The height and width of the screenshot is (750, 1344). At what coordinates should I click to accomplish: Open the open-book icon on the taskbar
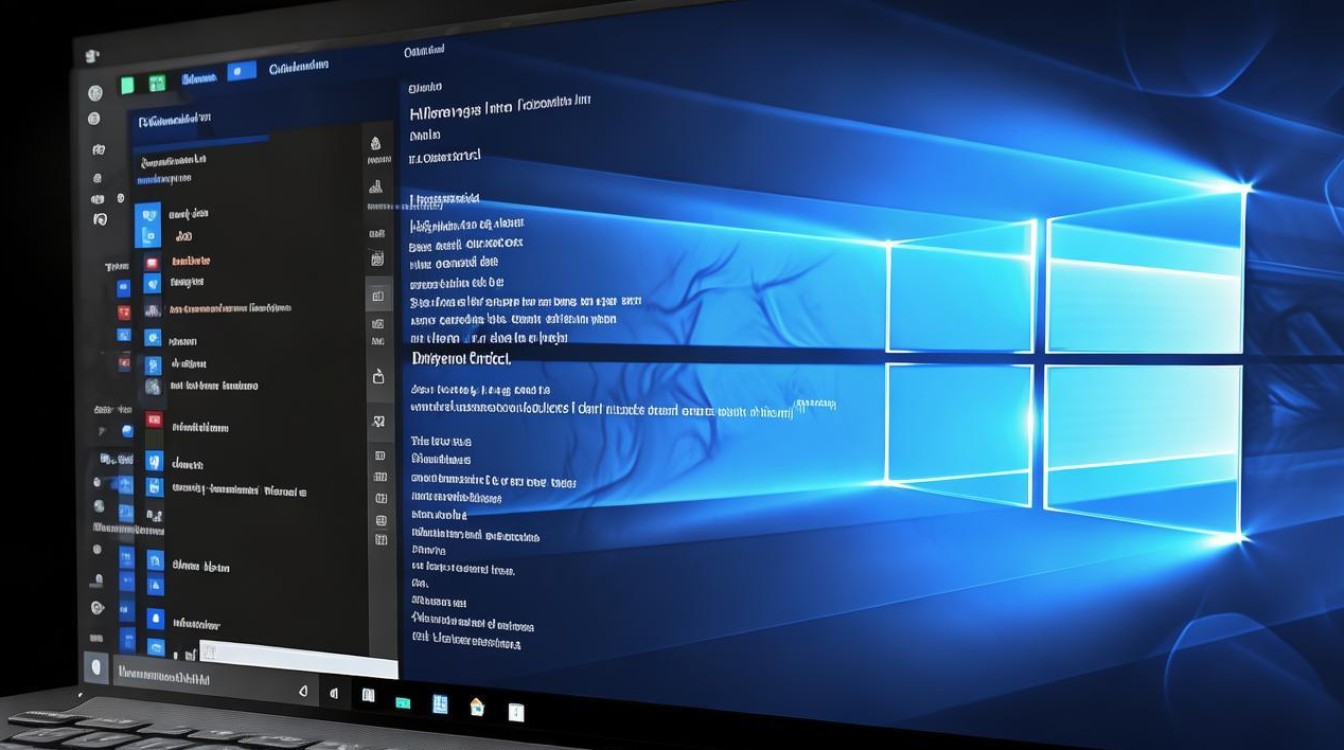point(367,695)
